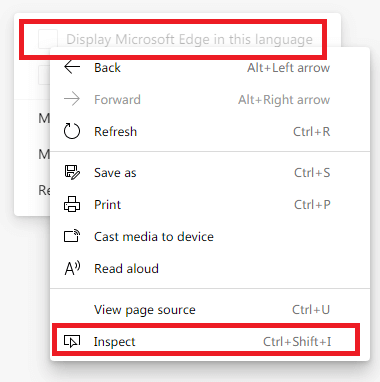Image resolution: width=380 pixels, height=382 pixels.
Task: Click the Read aloud 'A' speaker icon
Action: tap(72, 268)
